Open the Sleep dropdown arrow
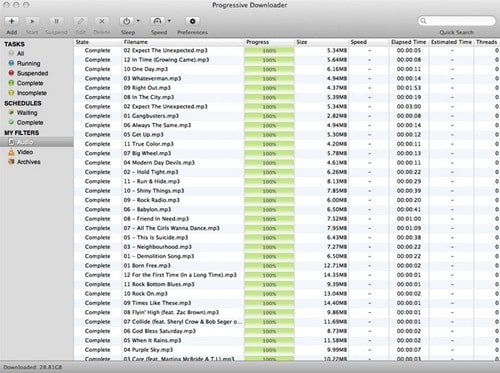Viewport: 500px width, 373px height. pyautogui.click(x=138, y=21)
